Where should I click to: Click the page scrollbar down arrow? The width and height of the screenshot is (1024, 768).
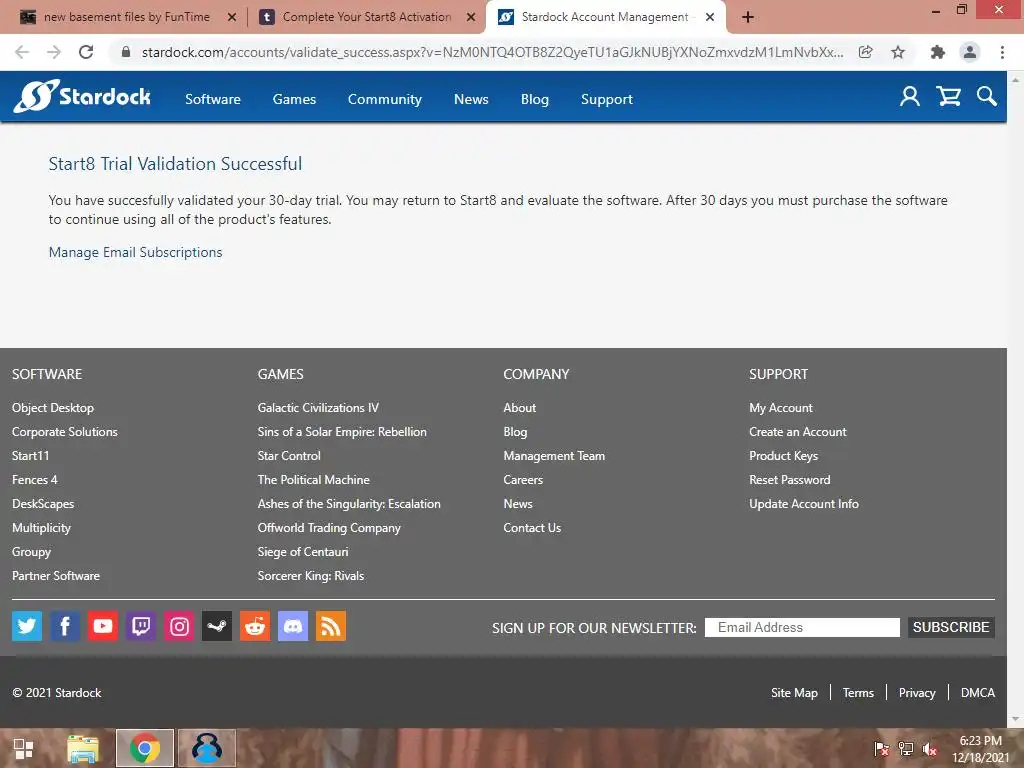[x=1015, y=720]
